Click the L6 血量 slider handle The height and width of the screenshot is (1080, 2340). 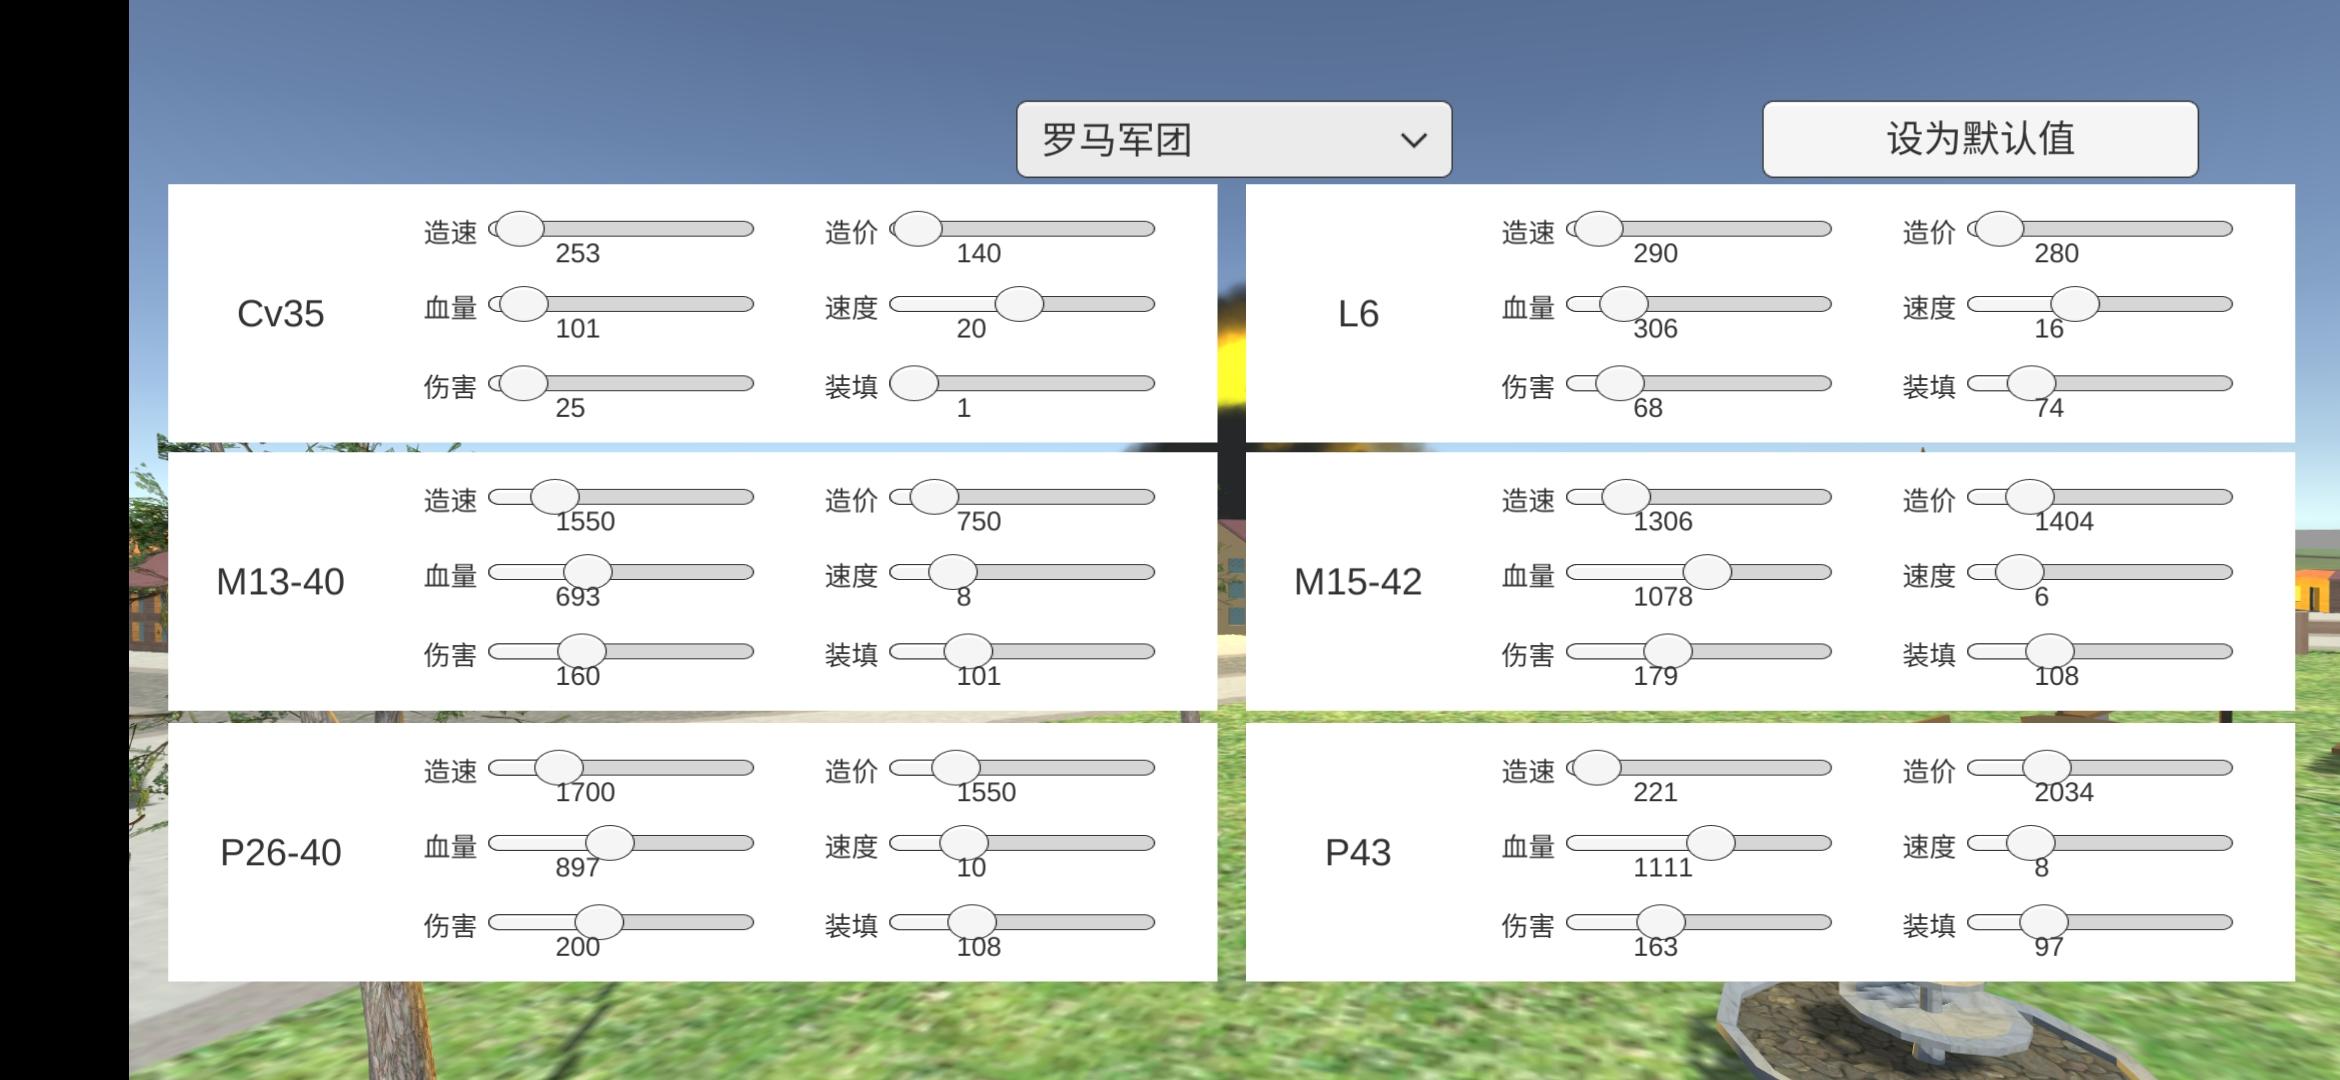[1623, 304]
